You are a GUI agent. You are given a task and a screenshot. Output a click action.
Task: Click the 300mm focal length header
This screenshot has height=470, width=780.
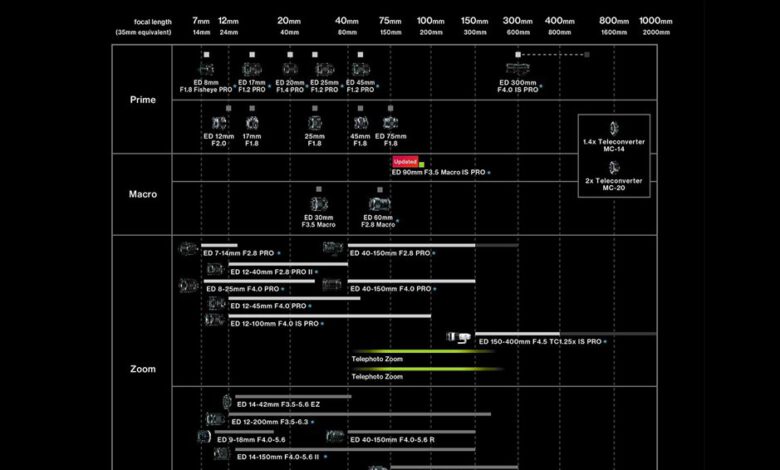(517, 21)
